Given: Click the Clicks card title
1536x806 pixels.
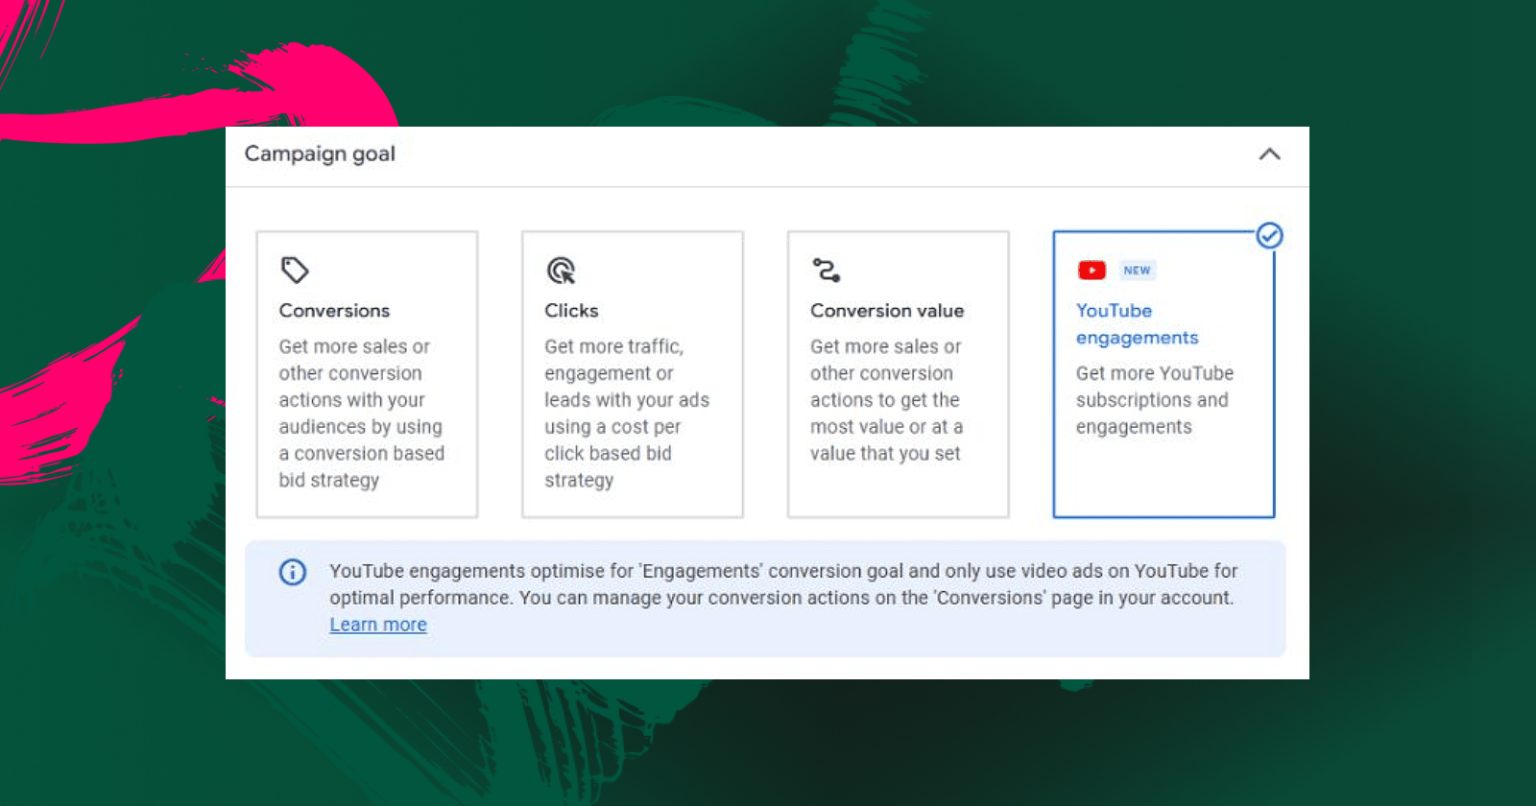Looking at the screenshot, I should [x=571, y=311].
